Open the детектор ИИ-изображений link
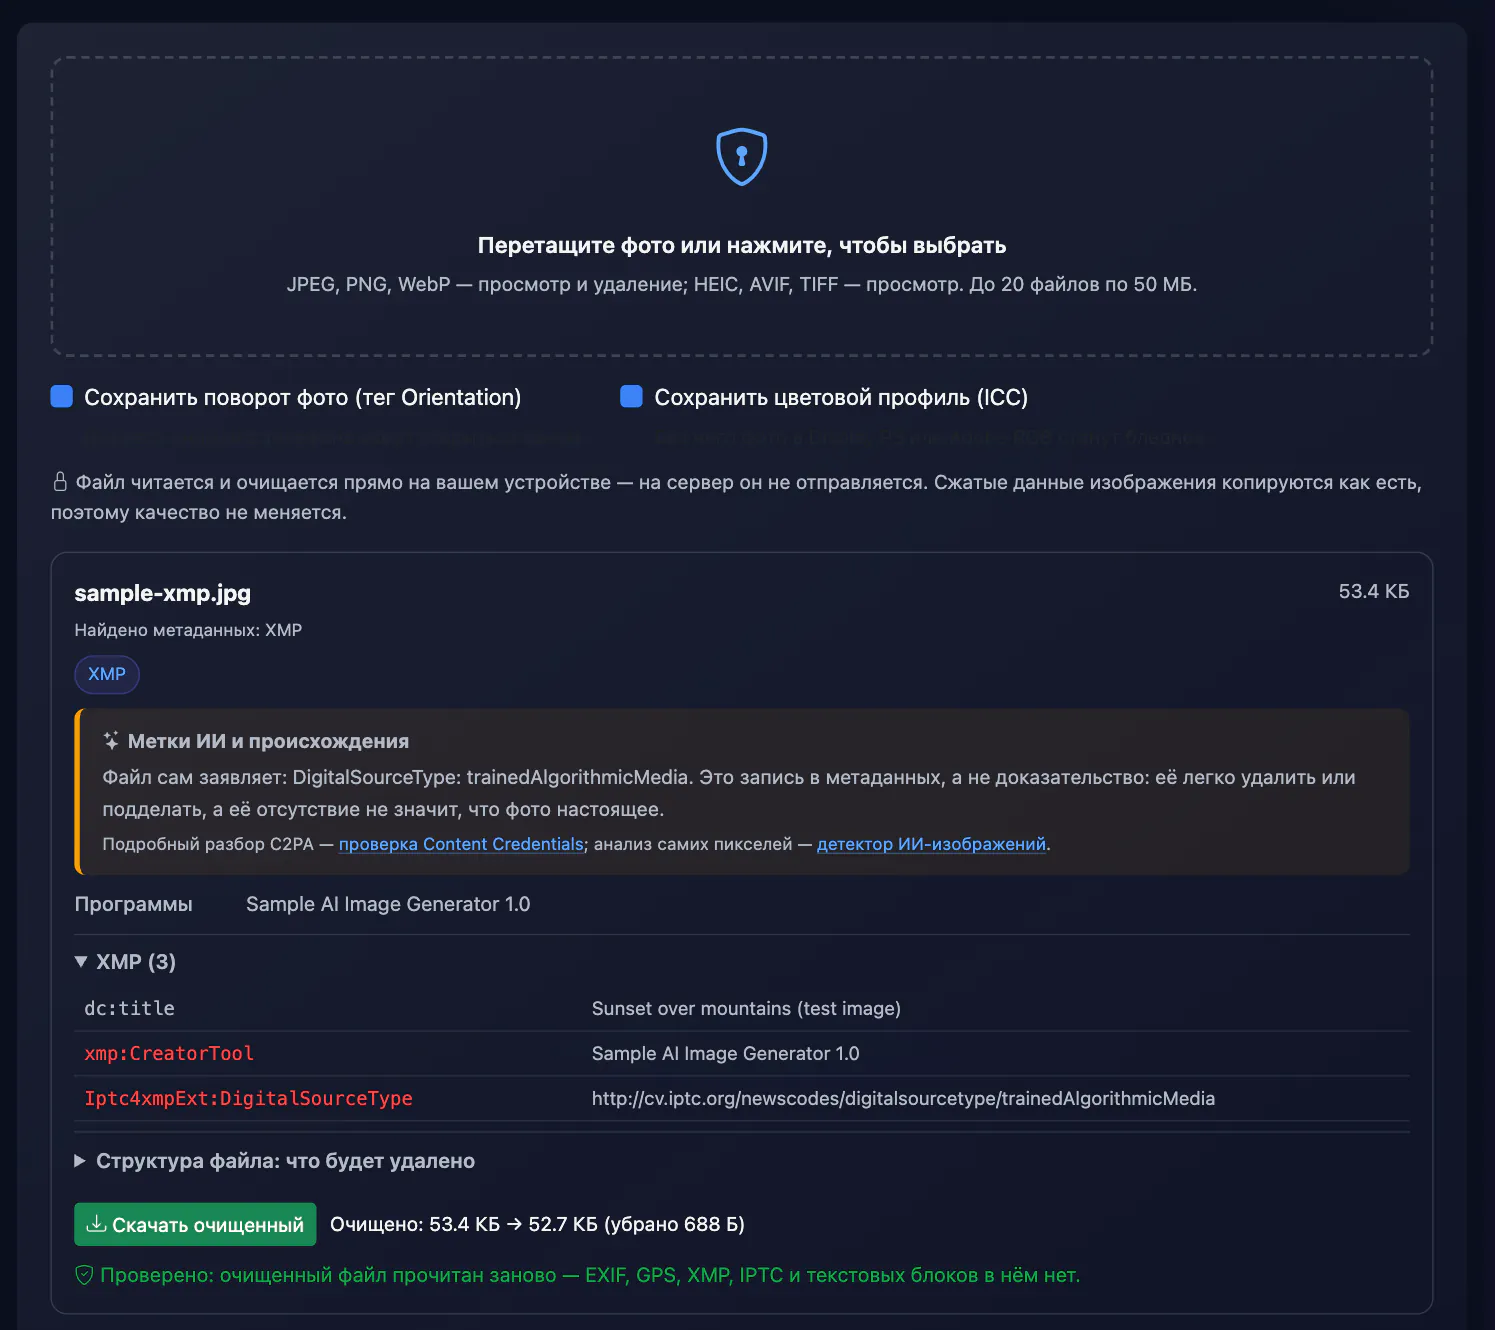The width and height of the screenshot is (1495, 1330). [x=931, y=844]
